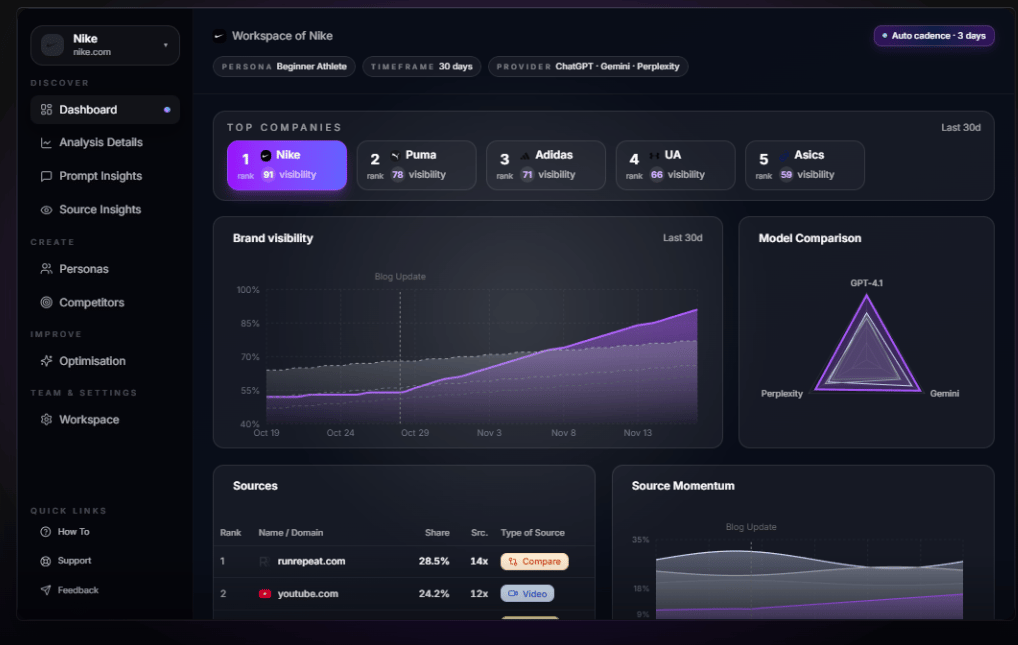Open the runrepeat.com source row

click(404, 561)
